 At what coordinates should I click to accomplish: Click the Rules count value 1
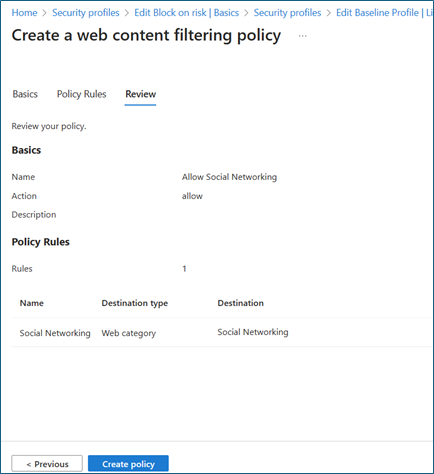pos(184,269)
